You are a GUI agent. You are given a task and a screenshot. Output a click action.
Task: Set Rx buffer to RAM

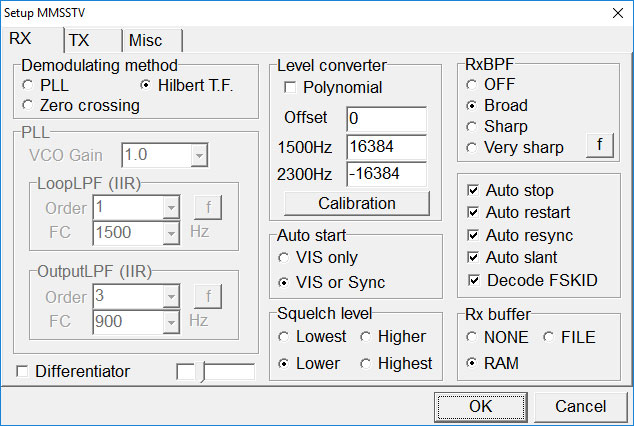pyautogui.click(x=492, y=363)
